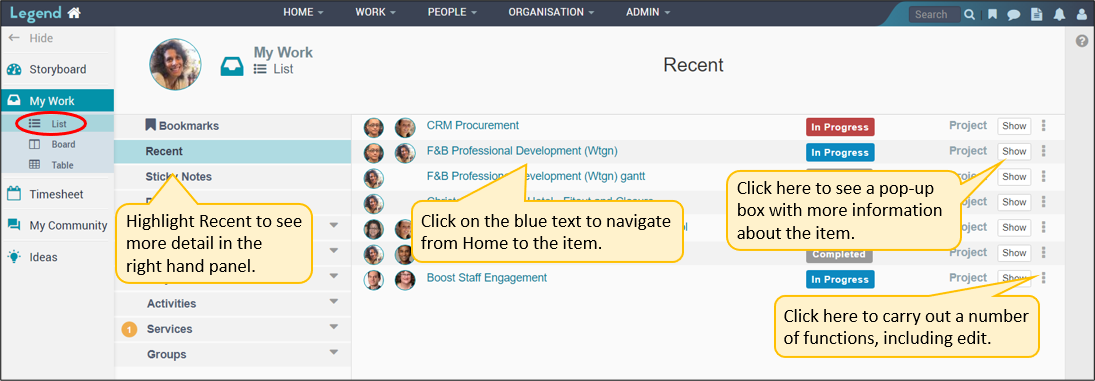The image size is (1095, 381).
Task: Click second avatar in CRM Procurement row
Action: 405,128
